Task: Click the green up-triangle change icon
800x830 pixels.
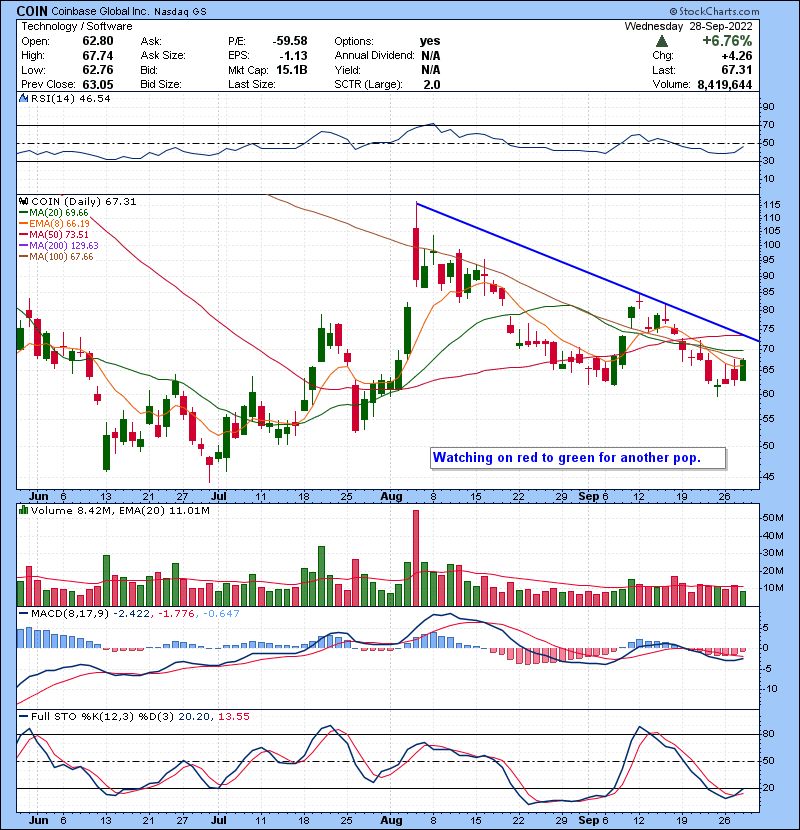Action: 661,41
